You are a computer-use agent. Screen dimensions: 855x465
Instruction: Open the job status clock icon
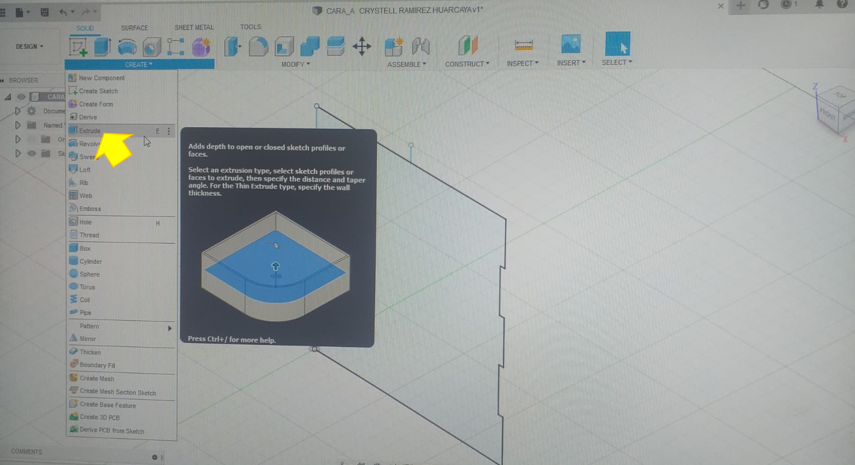(x=787, y=5)
